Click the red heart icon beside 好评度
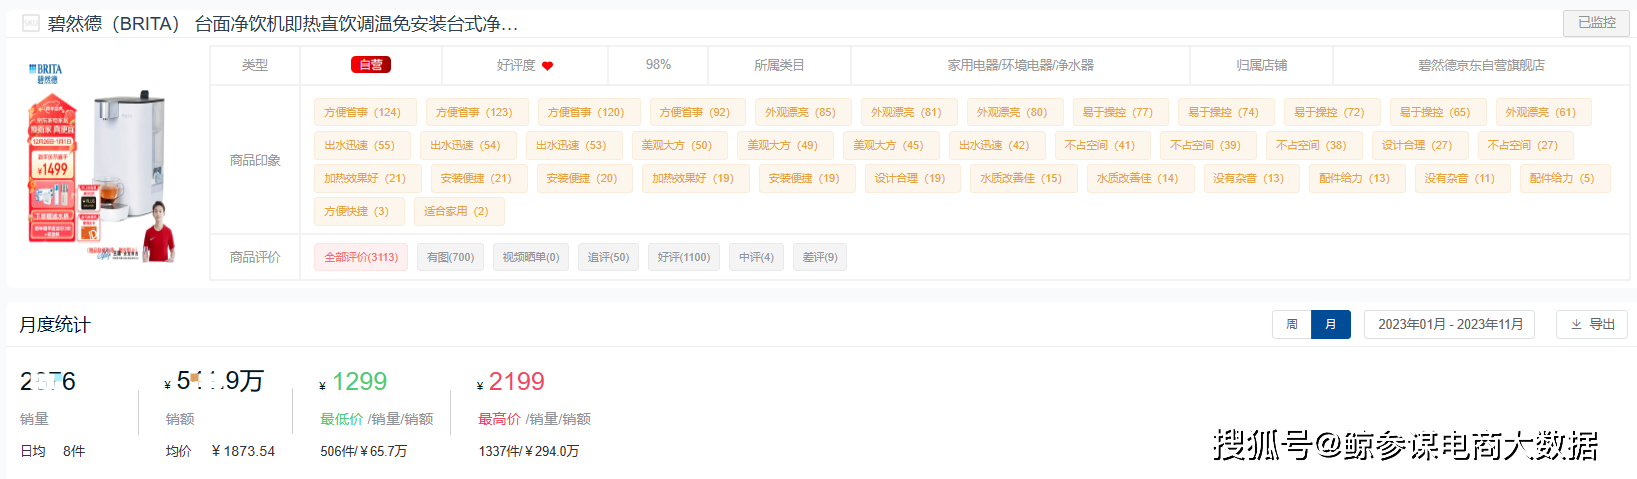 click(x=548, y=66)
